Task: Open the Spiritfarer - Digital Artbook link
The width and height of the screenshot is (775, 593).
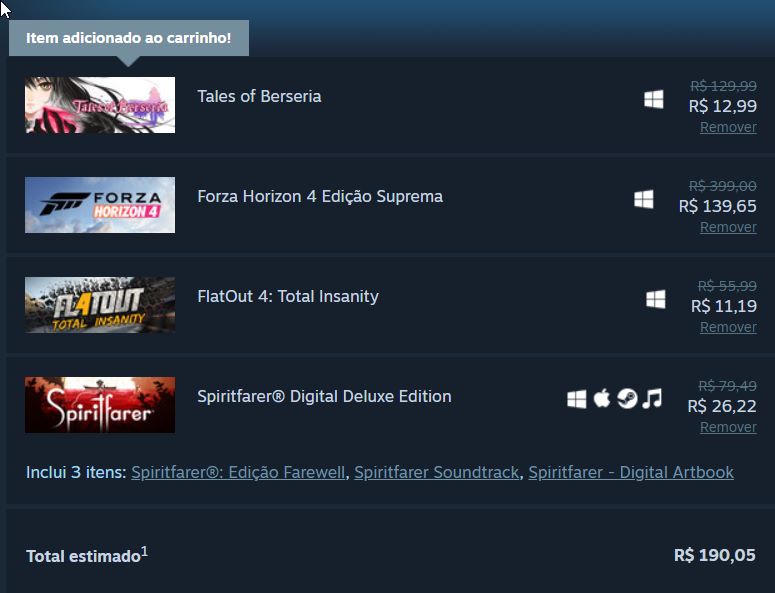Action: point(631,472)
